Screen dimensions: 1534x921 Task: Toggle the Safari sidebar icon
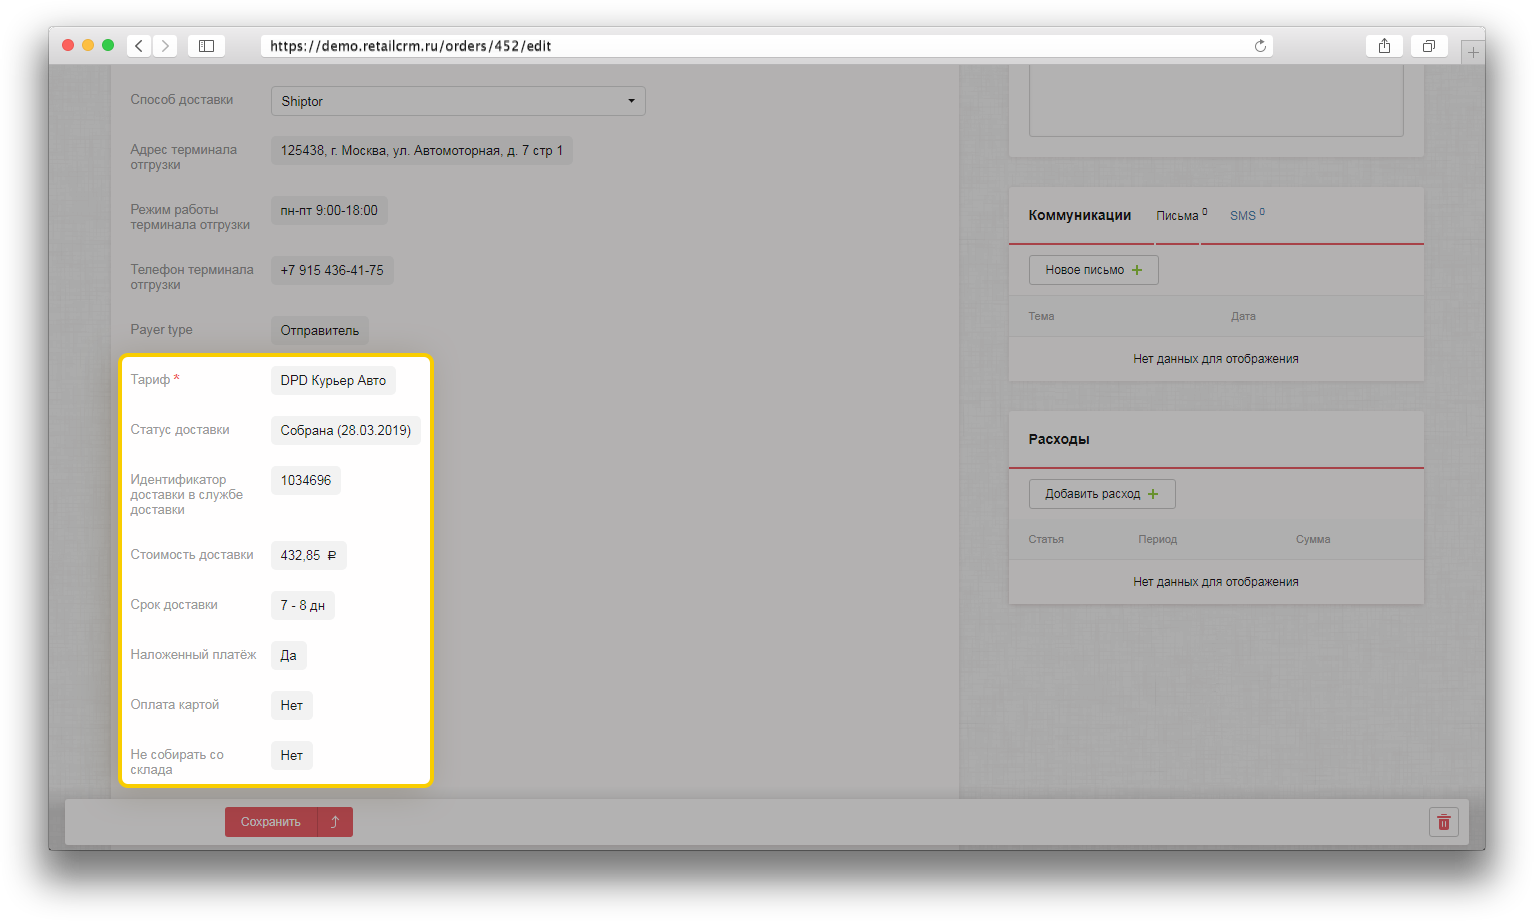pyautogui.click(x=206, y=46)
